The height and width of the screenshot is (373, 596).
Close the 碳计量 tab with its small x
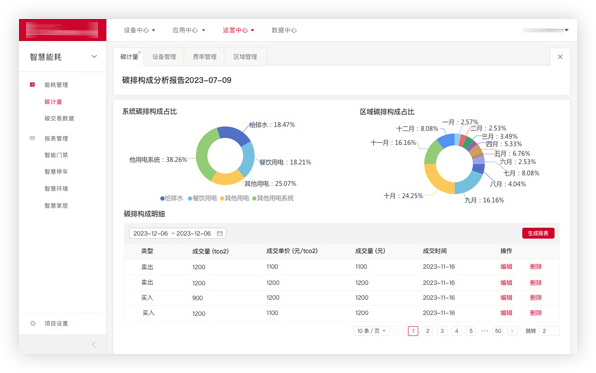(139, 52)
